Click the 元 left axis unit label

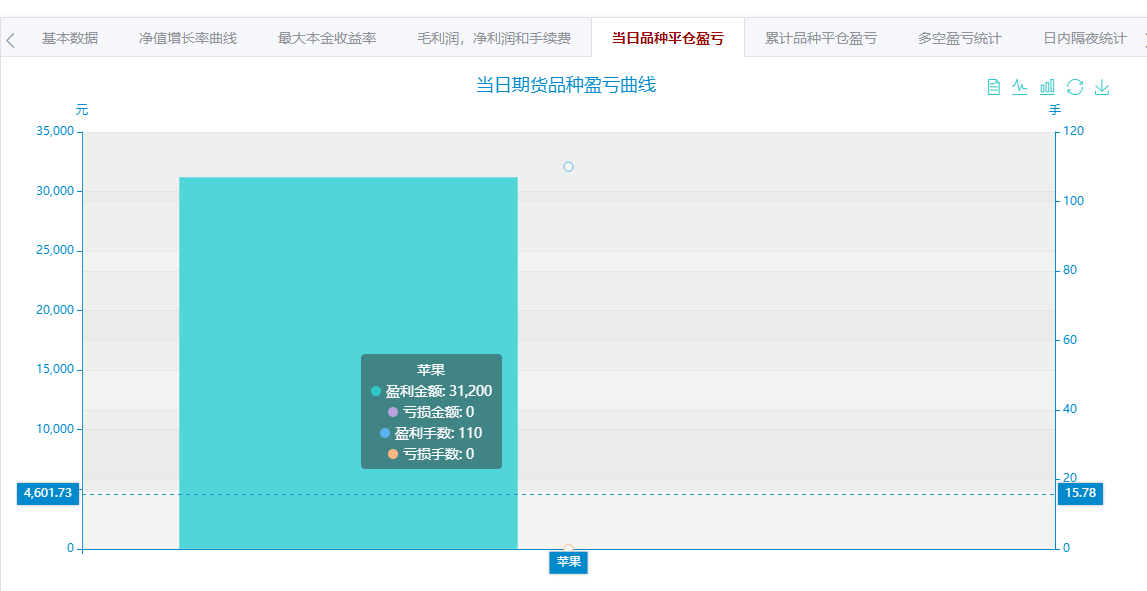click(x=82, y=110)
